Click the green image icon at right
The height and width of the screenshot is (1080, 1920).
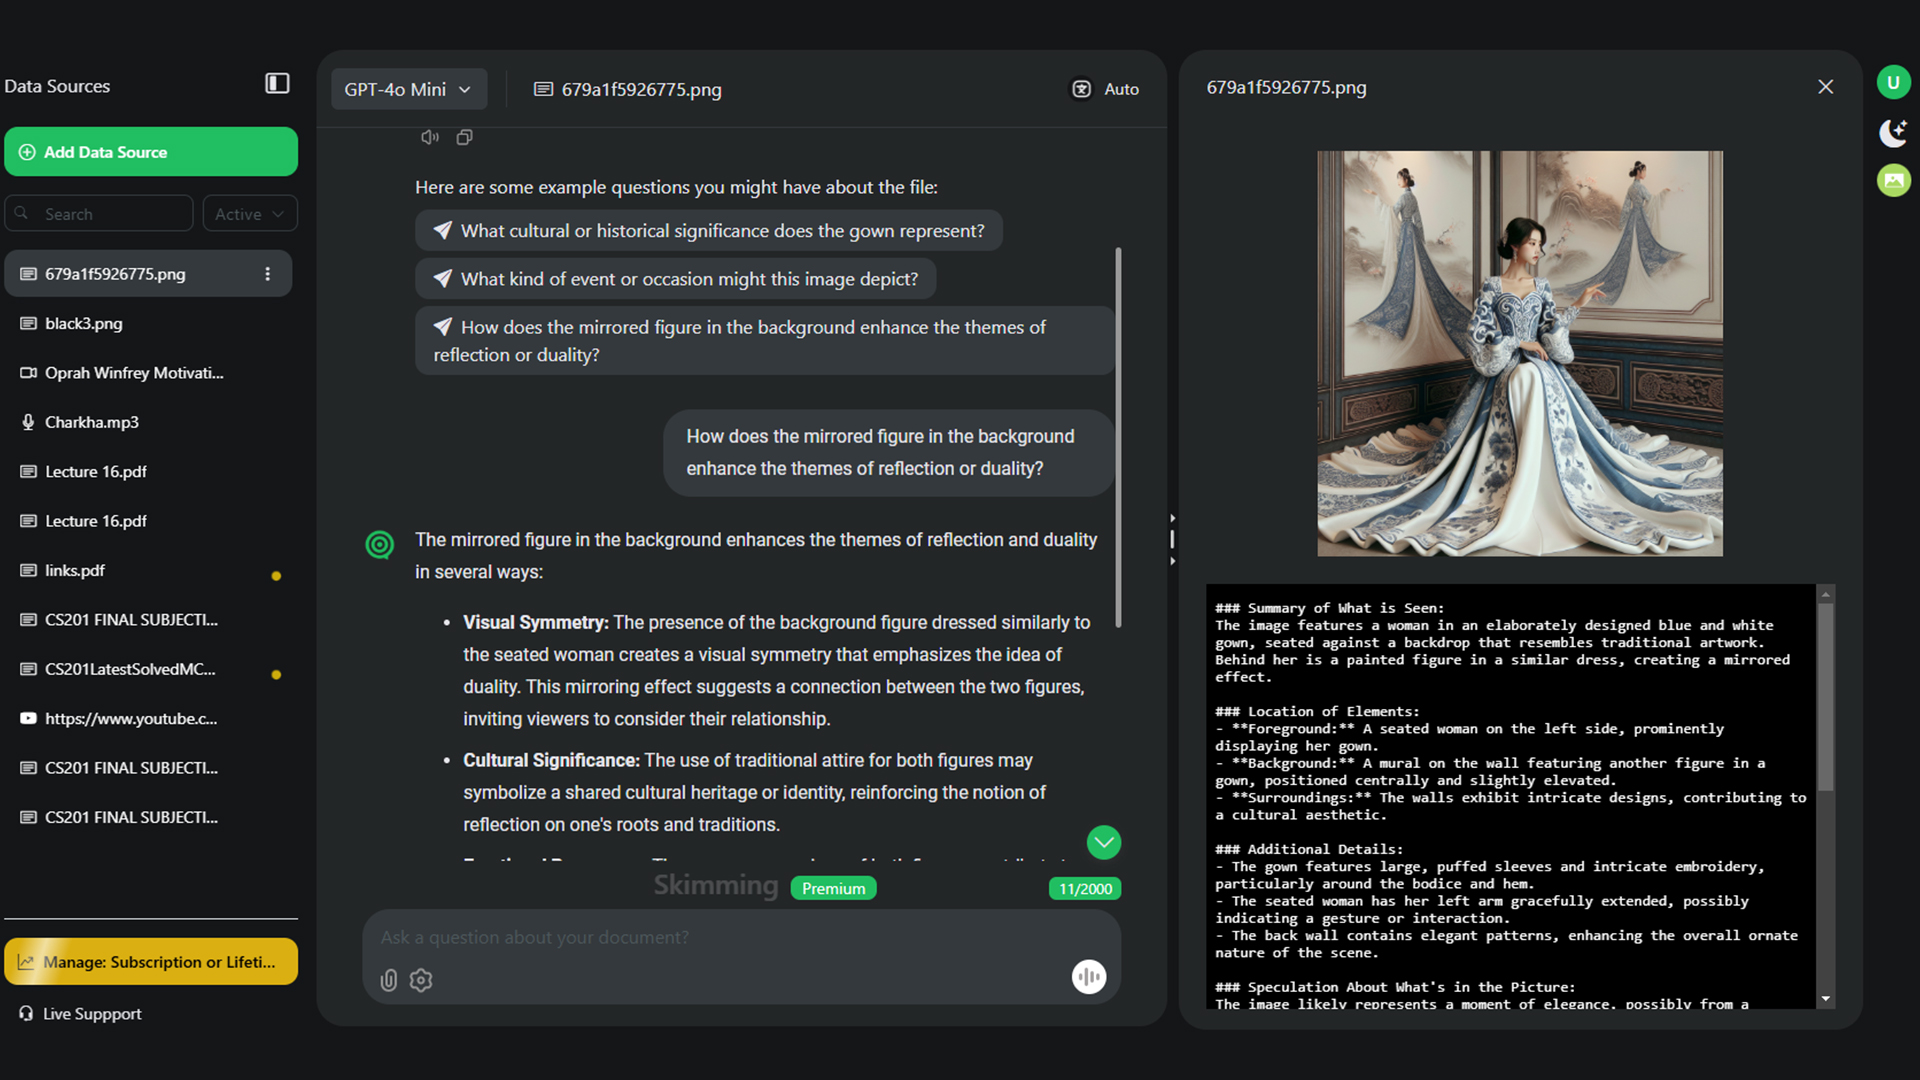(x=1893, y=180)
